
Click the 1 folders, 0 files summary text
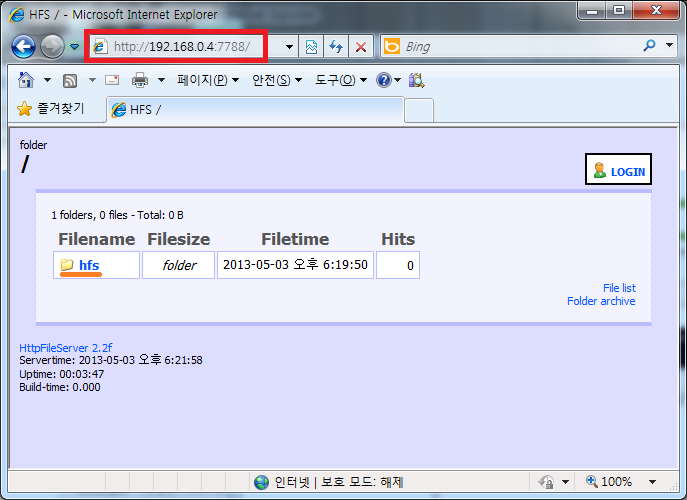click(117, 215)
